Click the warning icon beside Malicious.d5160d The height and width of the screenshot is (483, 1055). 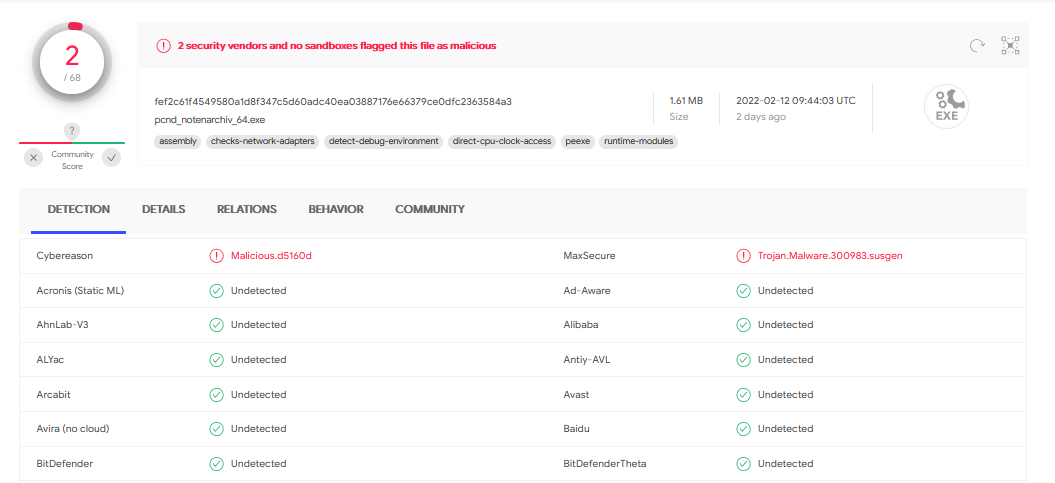tap(216, 256)
